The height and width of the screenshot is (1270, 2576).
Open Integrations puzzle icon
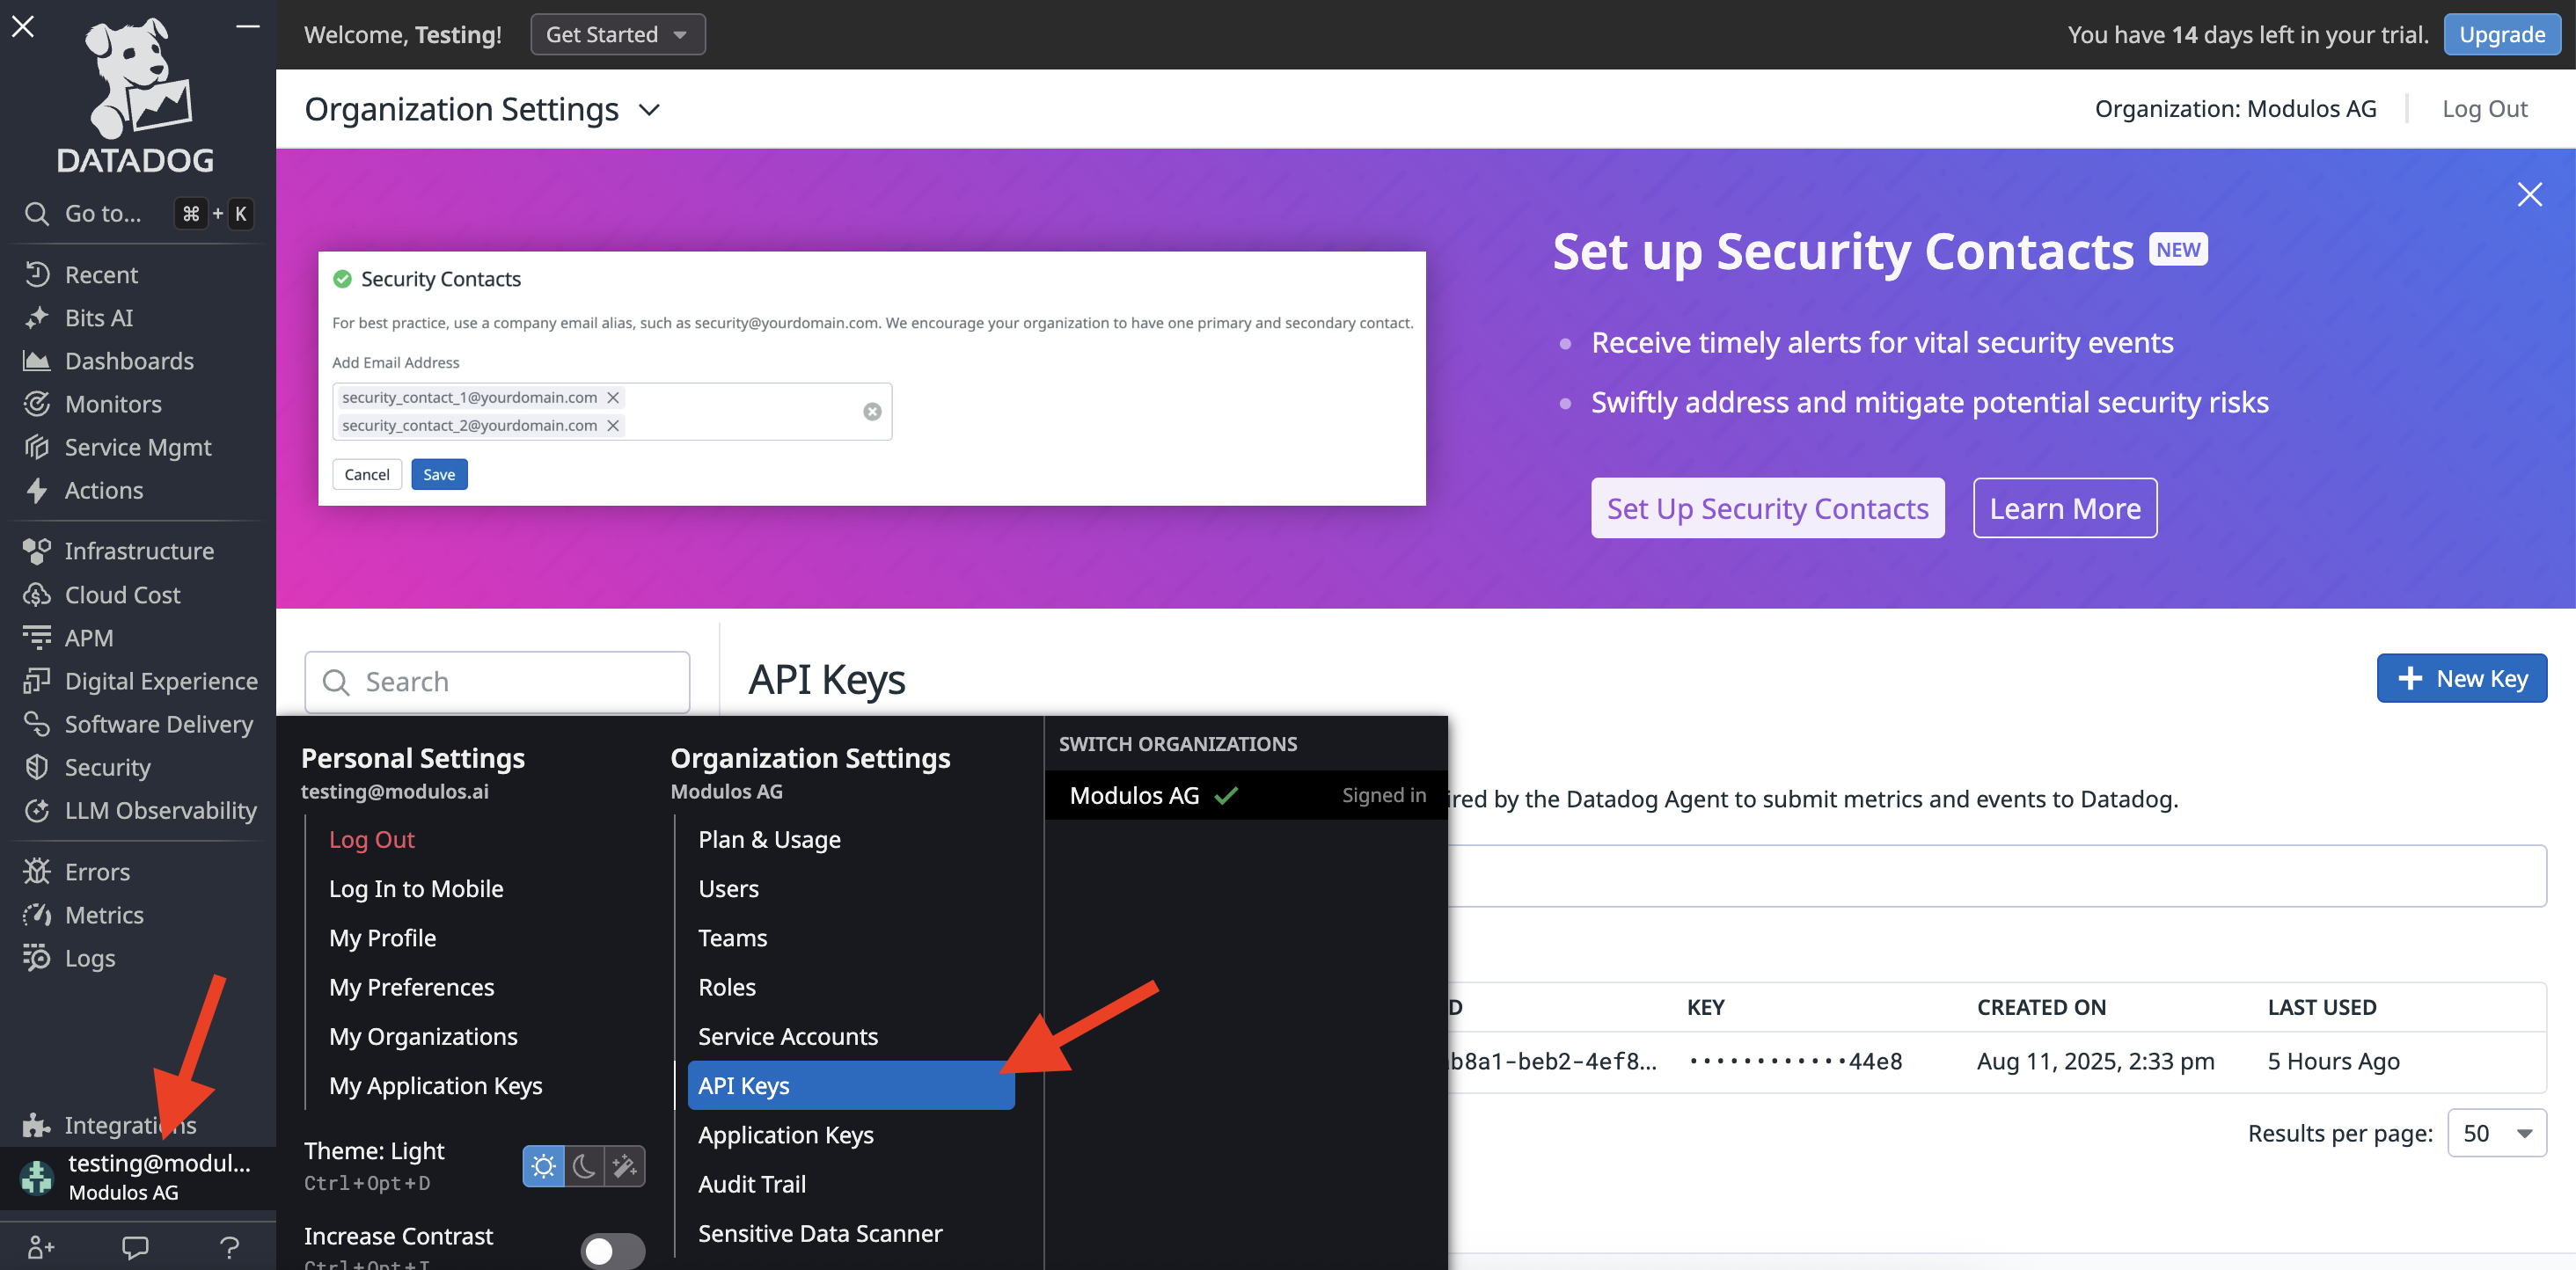coord(37,1124)
